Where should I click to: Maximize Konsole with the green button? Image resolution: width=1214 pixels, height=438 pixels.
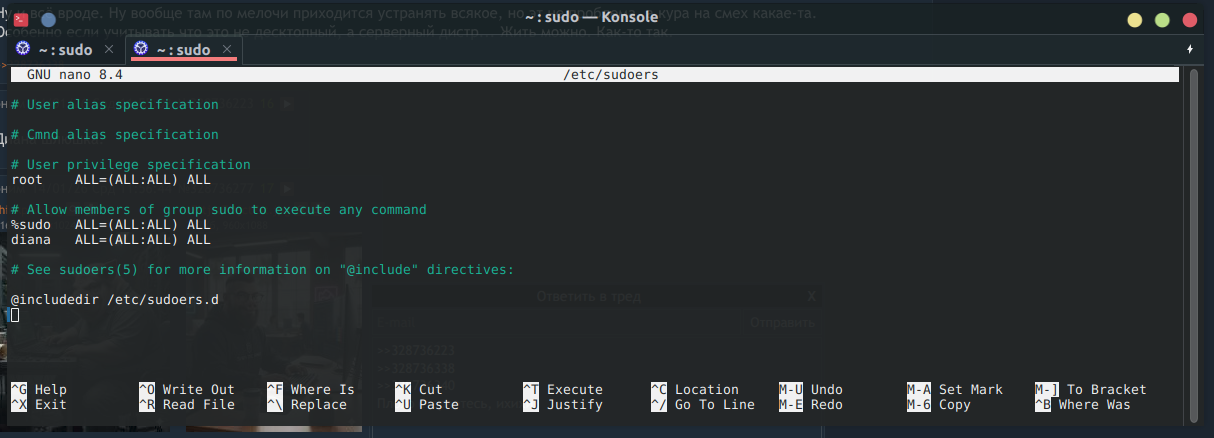click(1162, 20)
